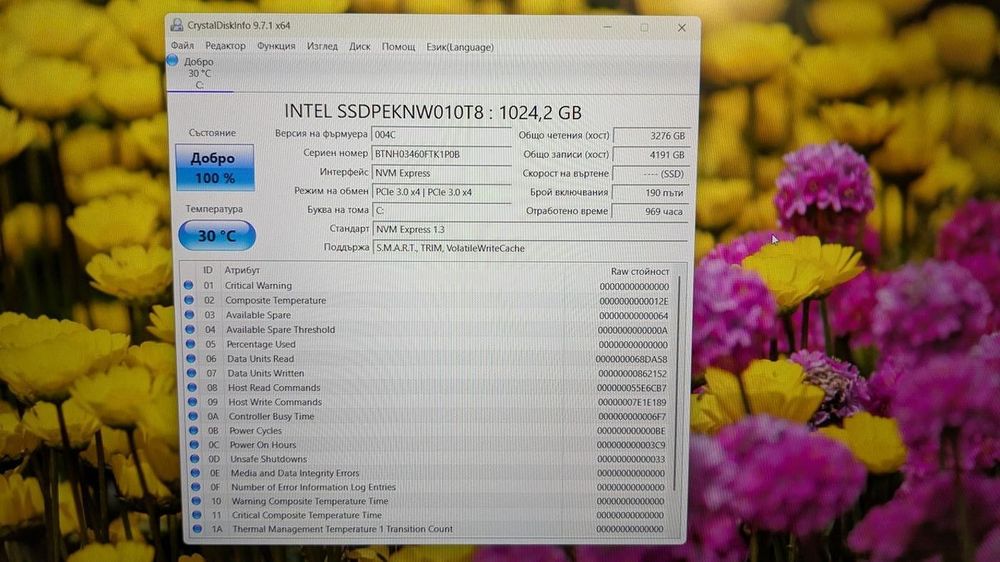Click status dot for Warning Composite Temperature Time
This screenshot has width=1000, height=562.
tap(196, 501)
